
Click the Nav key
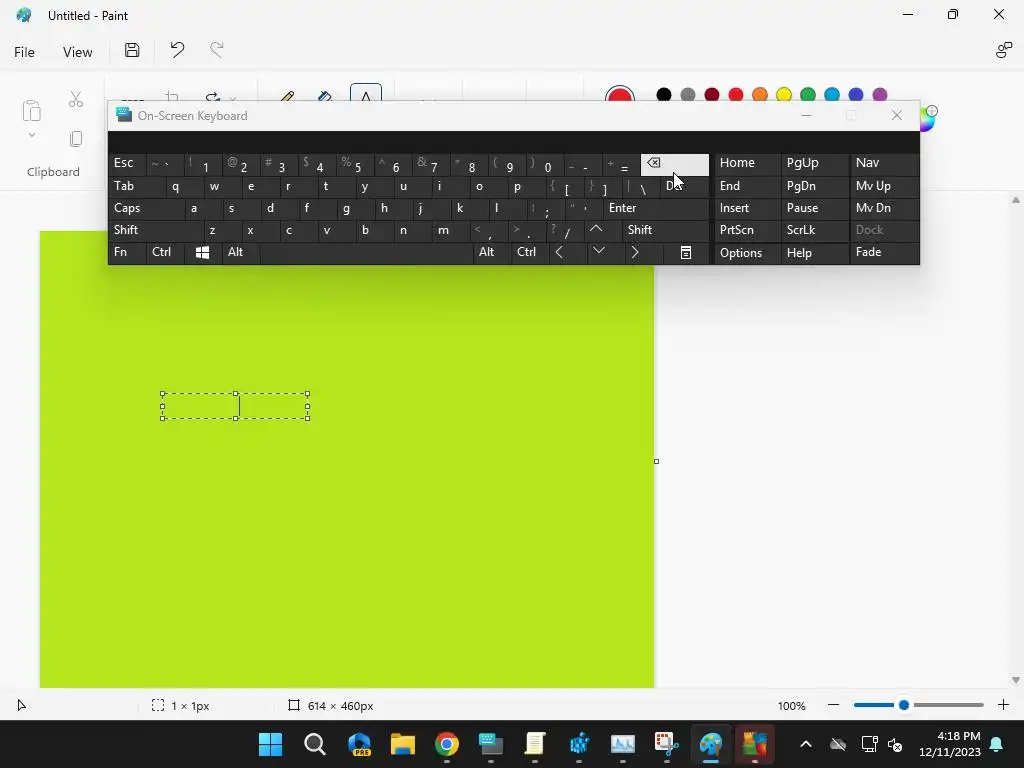point(884,163)
